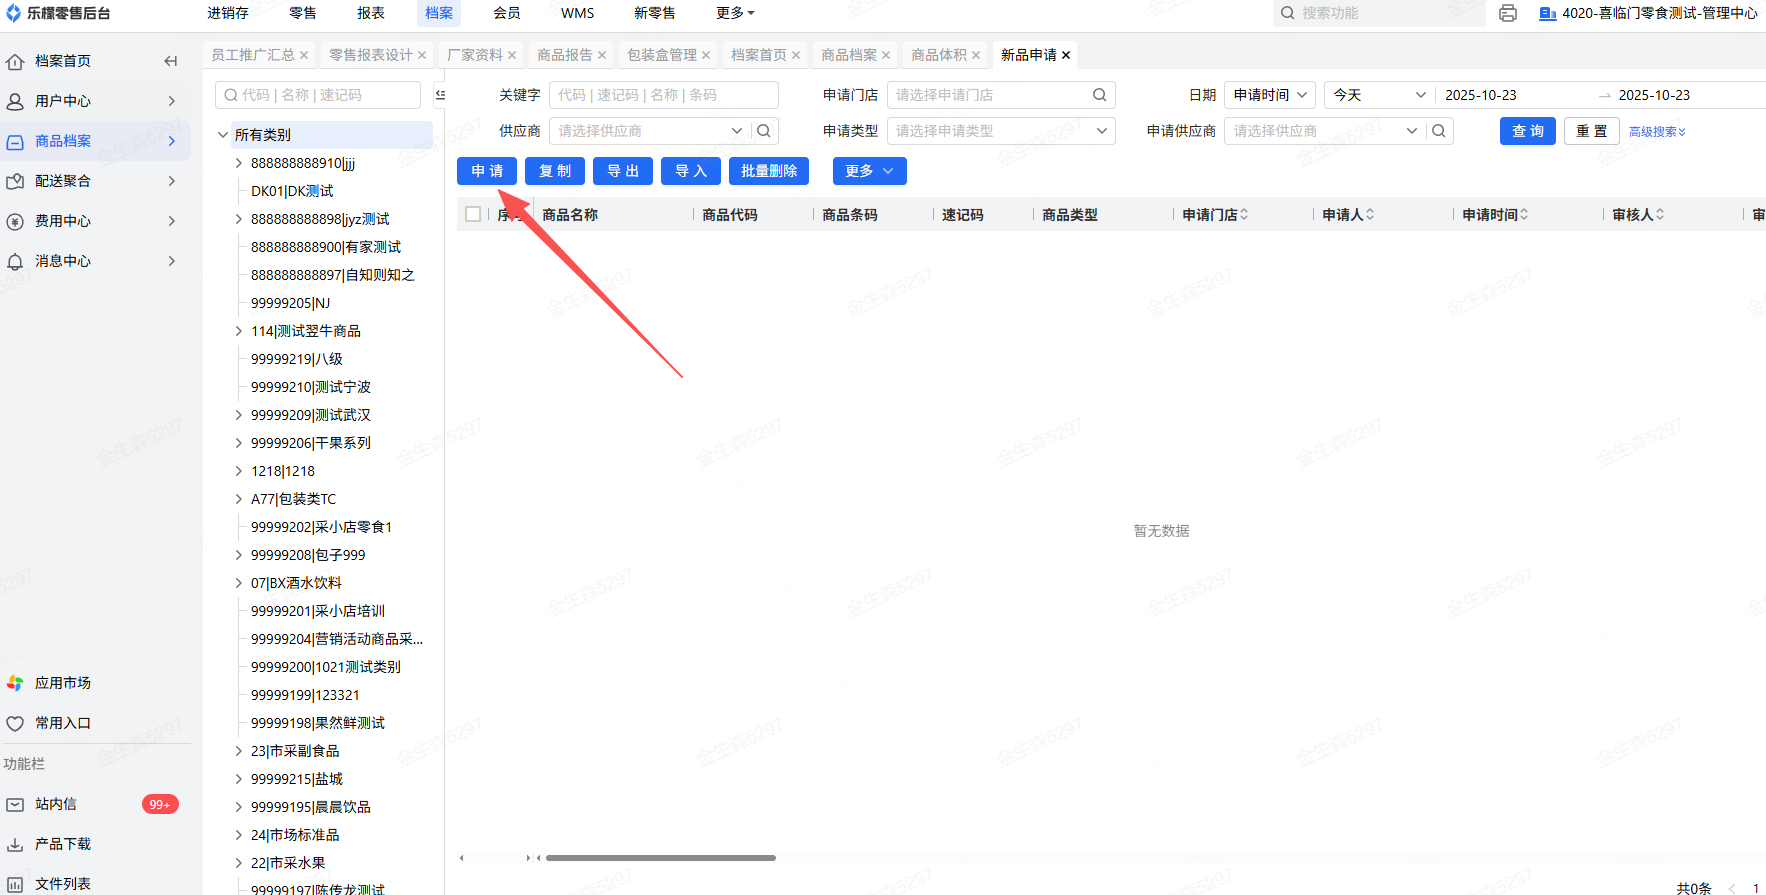Close the 商品体积 tab
Viewport: 1766px width, 895px height.
click(976, 55)
